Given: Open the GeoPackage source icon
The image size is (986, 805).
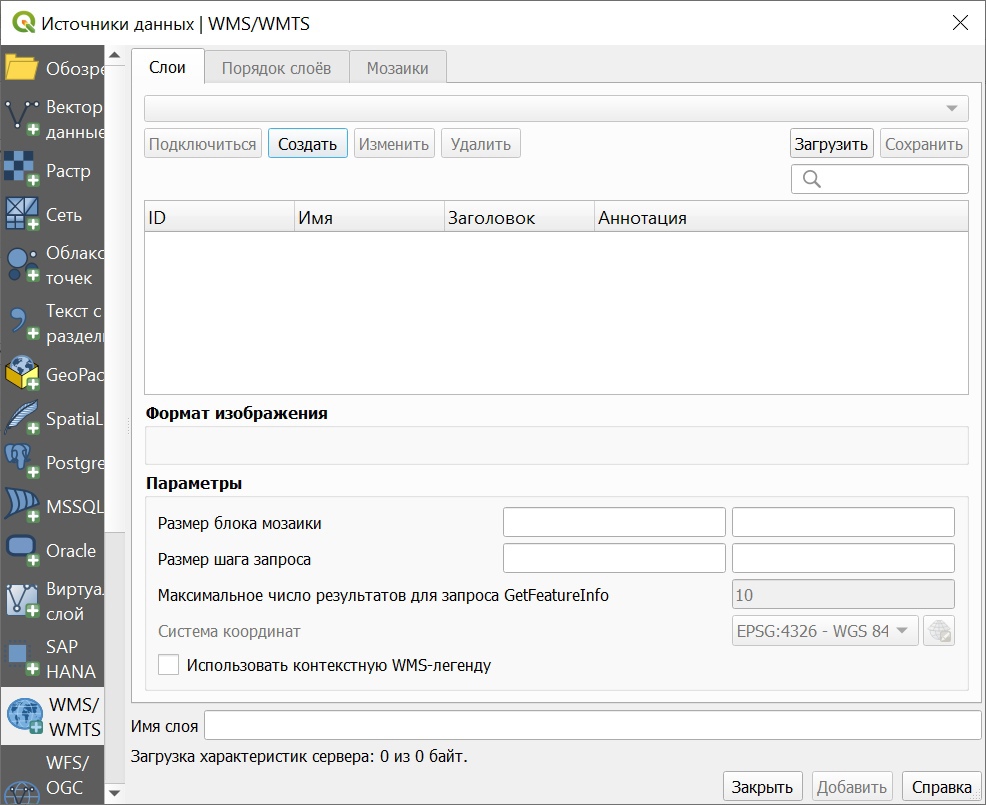Looking at the screenshot, I should click(22, 375).
